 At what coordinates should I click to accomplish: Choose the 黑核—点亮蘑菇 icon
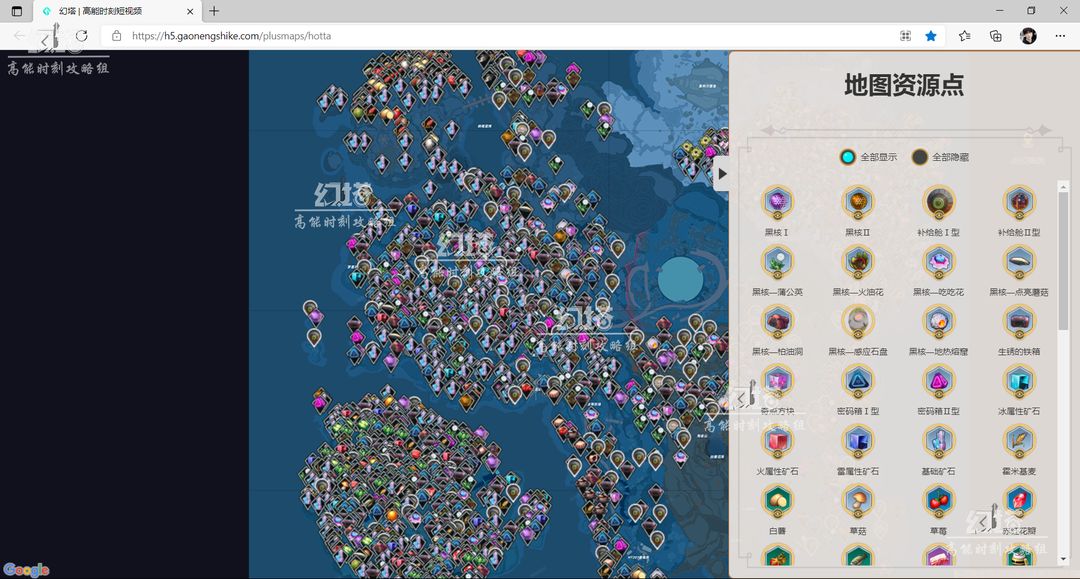(x=1019, y=262)
